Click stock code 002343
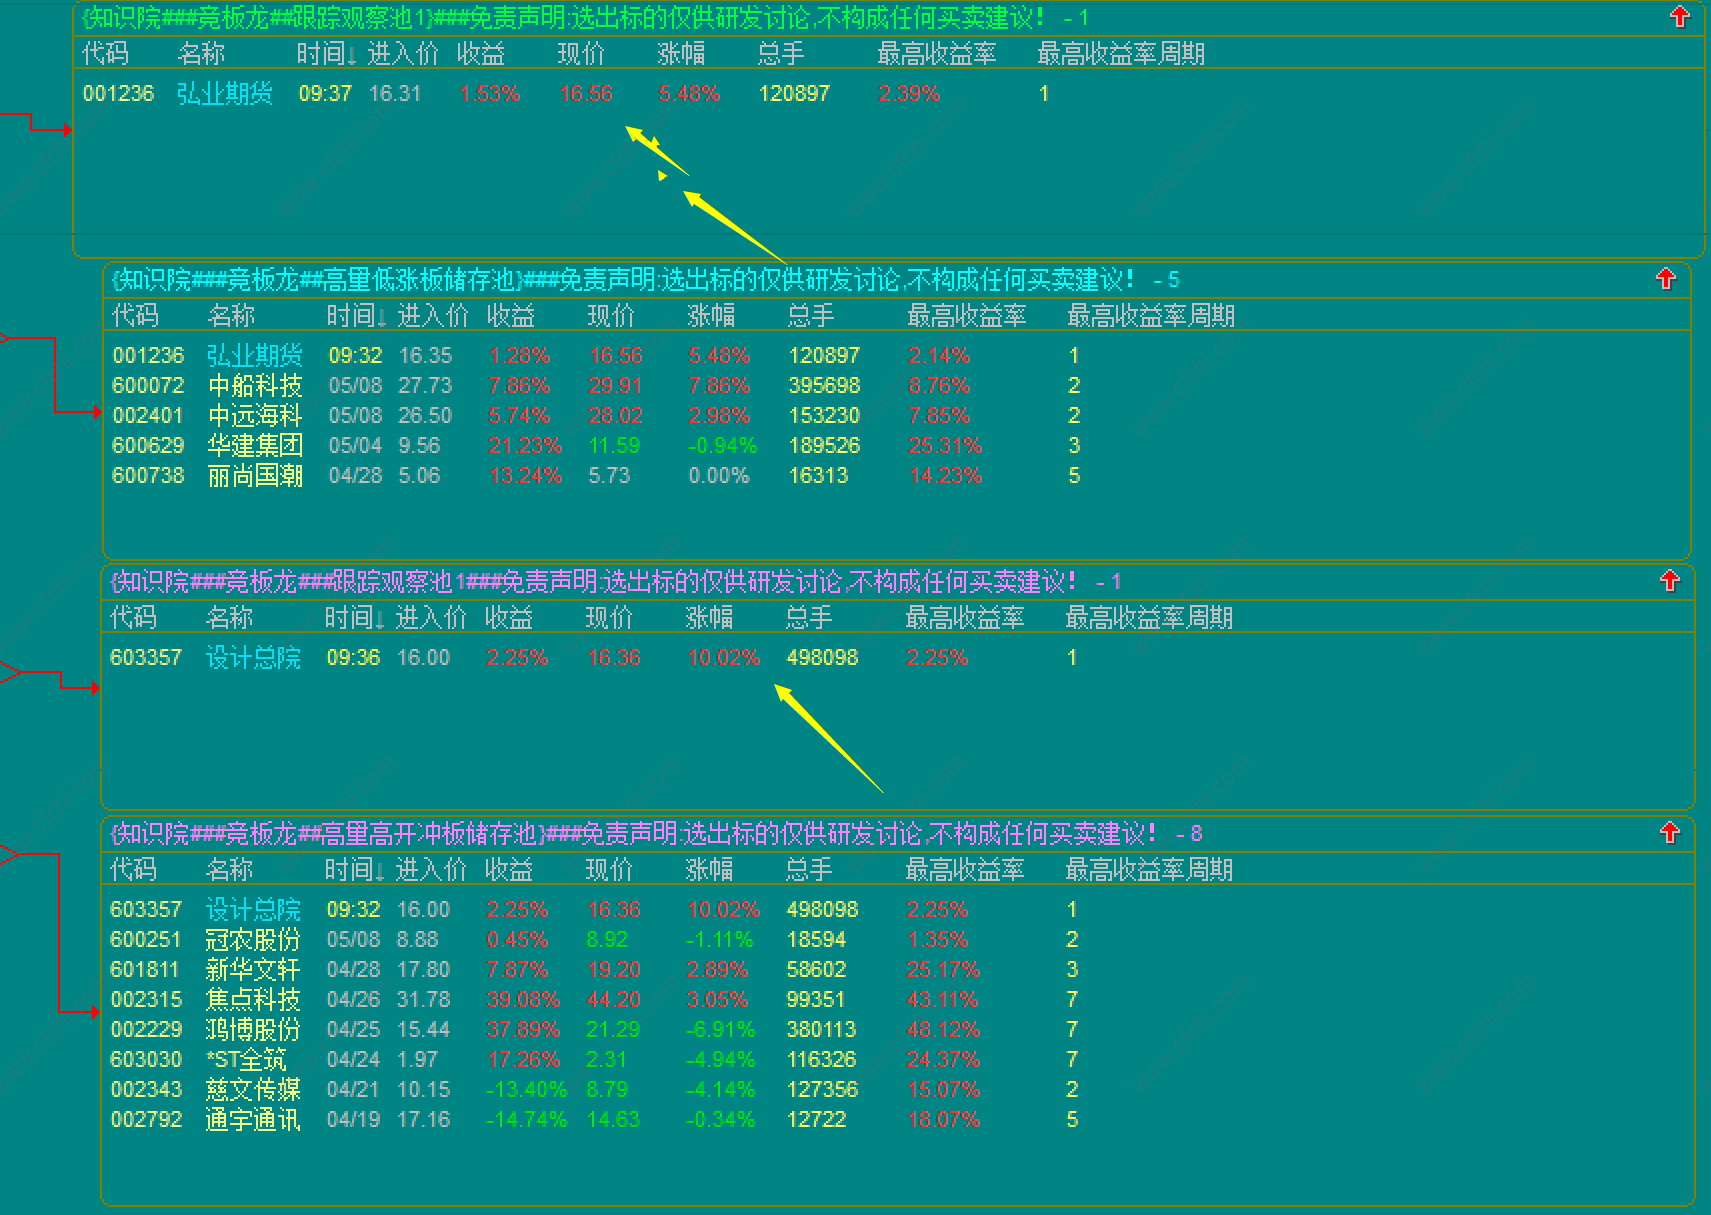Image resolution: width=1711 pixels, height=1215 pixels. click(x=146, y=1090)
